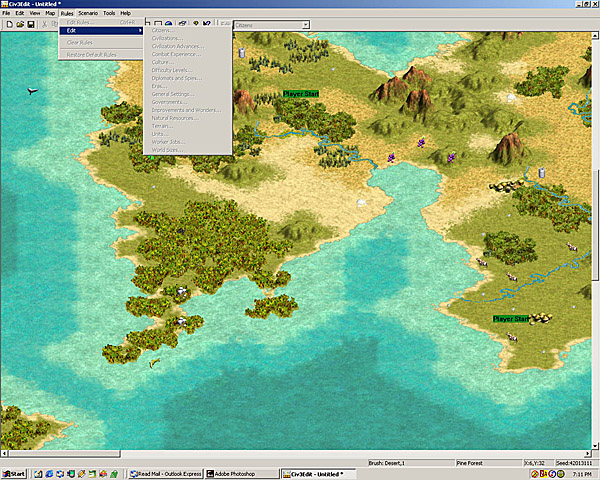Click the Cut scissors icon in toolbar
600x480 pixels.
[x=45, y=24]
